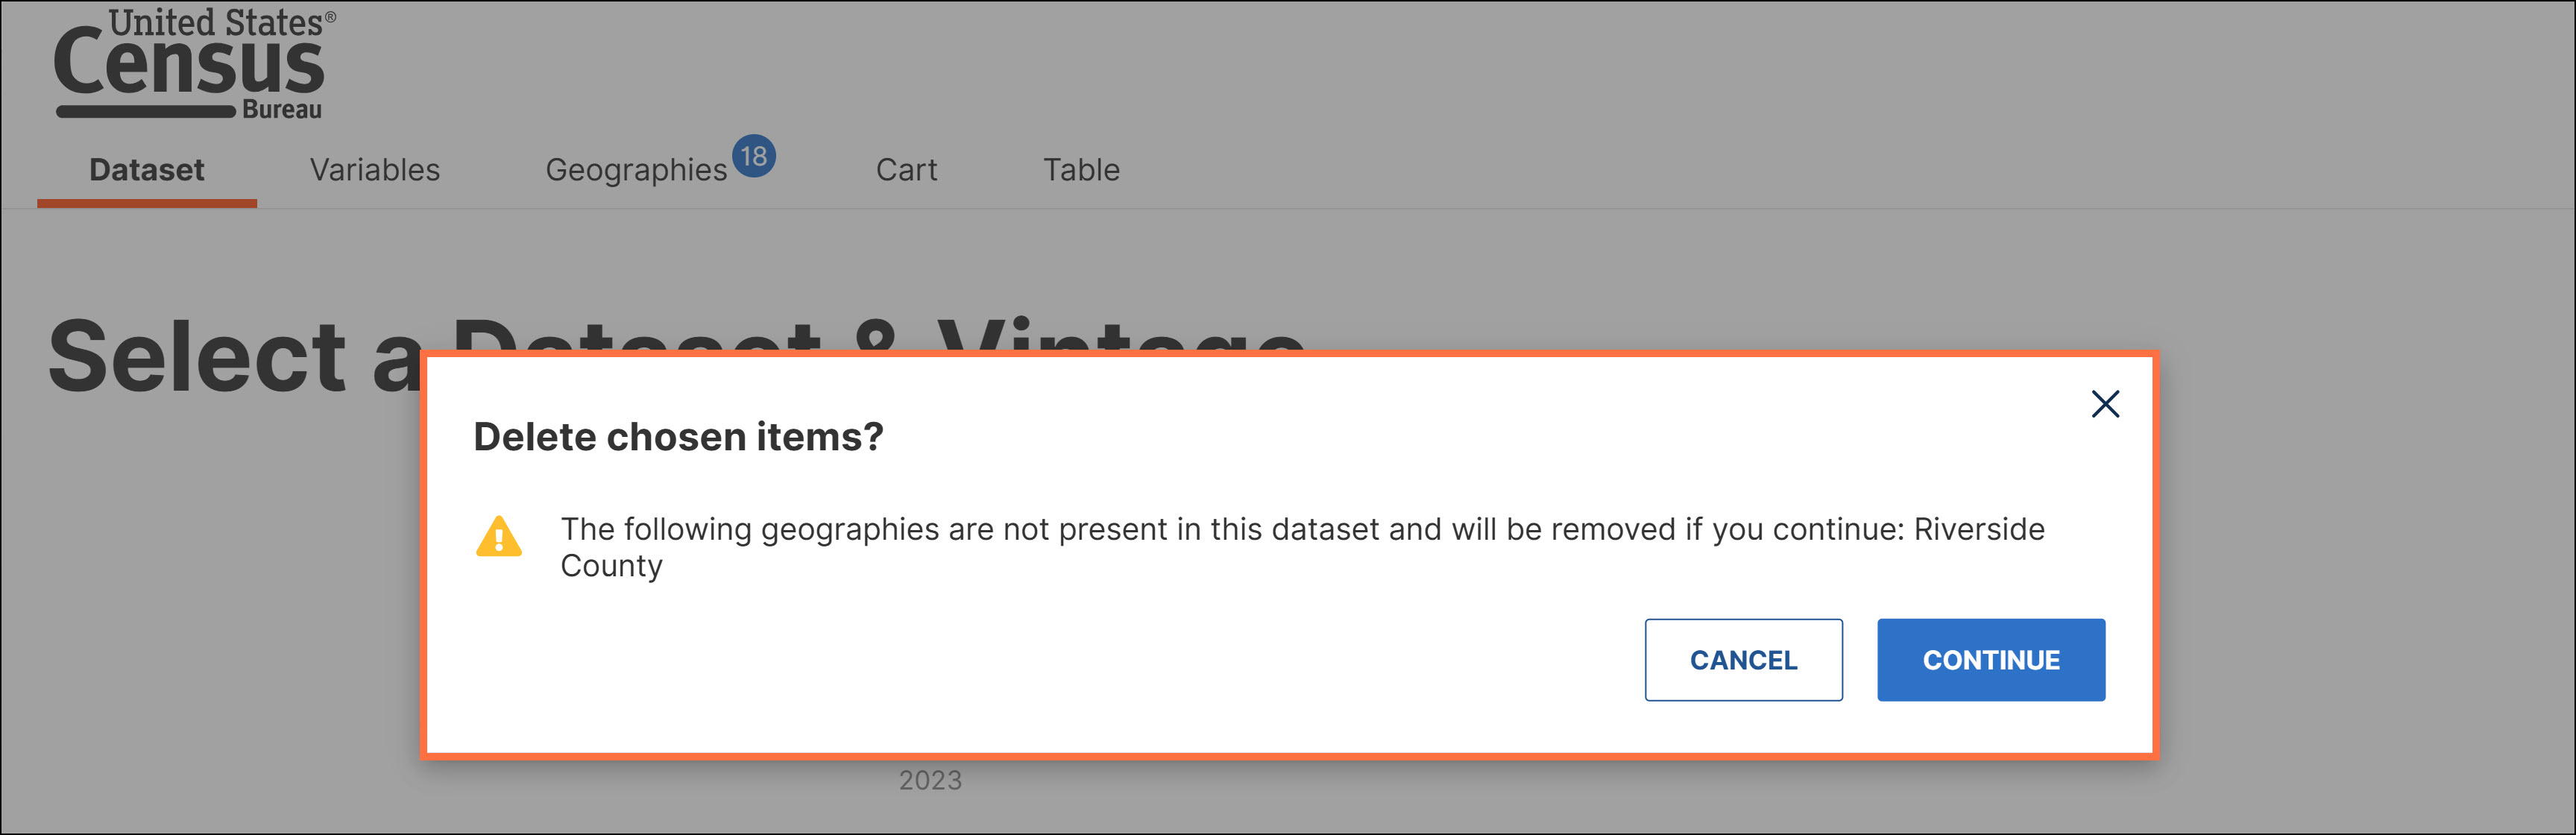Viewport: 2576px width, 835px height.
Task: Close the delete dialog with X
Action: click(x=2105, y=404)
